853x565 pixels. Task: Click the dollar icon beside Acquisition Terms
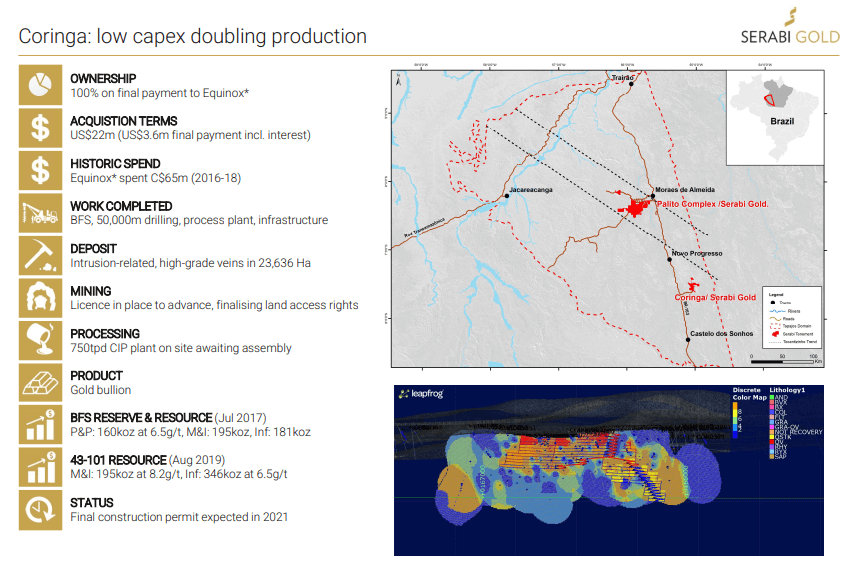[x=40, y=128]
